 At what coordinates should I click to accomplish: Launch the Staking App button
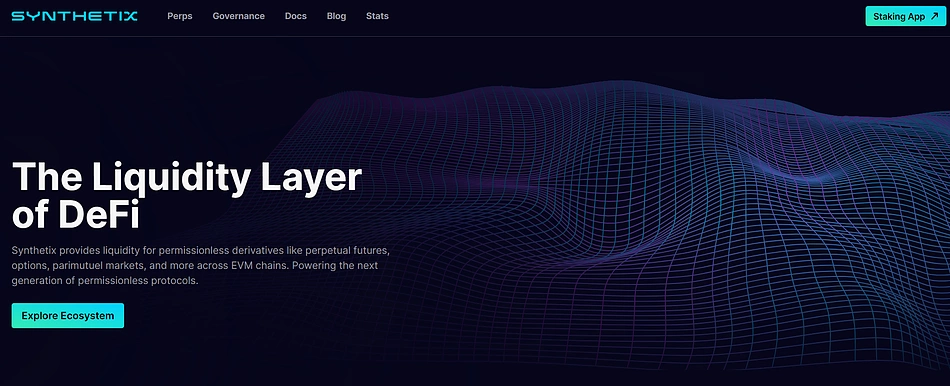(x=905, y=16)
